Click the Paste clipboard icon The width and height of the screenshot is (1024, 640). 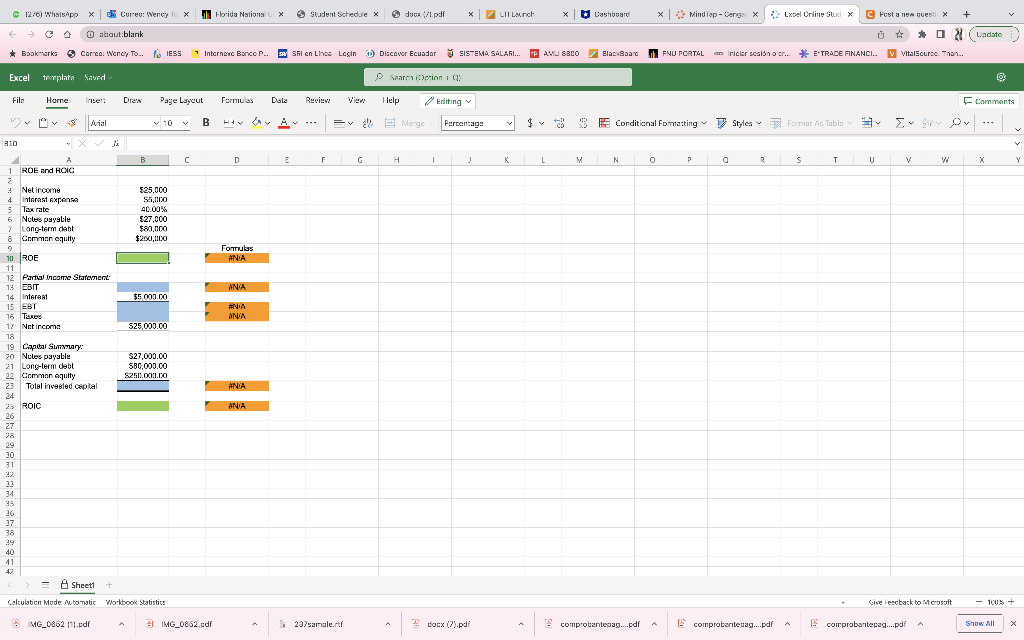click(x=43, y=123)
